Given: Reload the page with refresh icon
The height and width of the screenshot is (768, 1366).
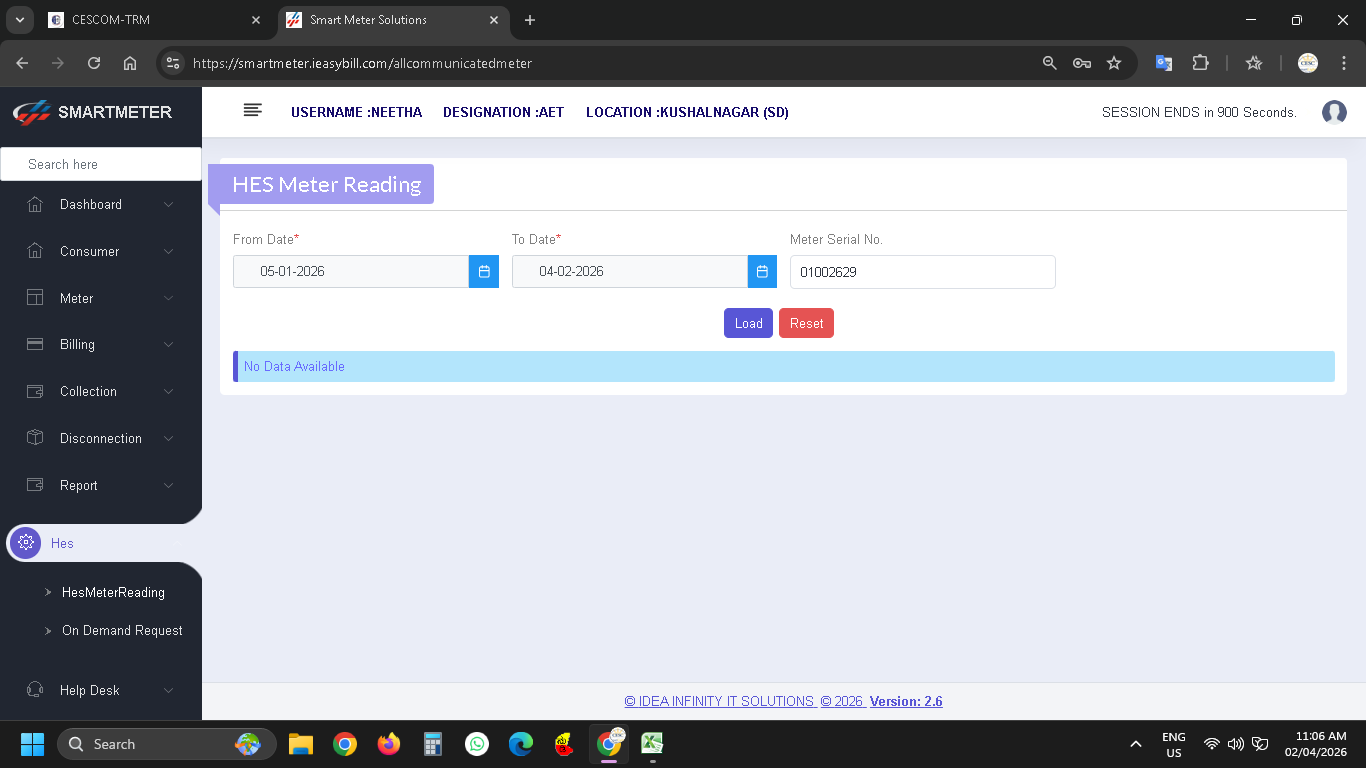Looking at the screenshot, I should click(x=94, y=63).
